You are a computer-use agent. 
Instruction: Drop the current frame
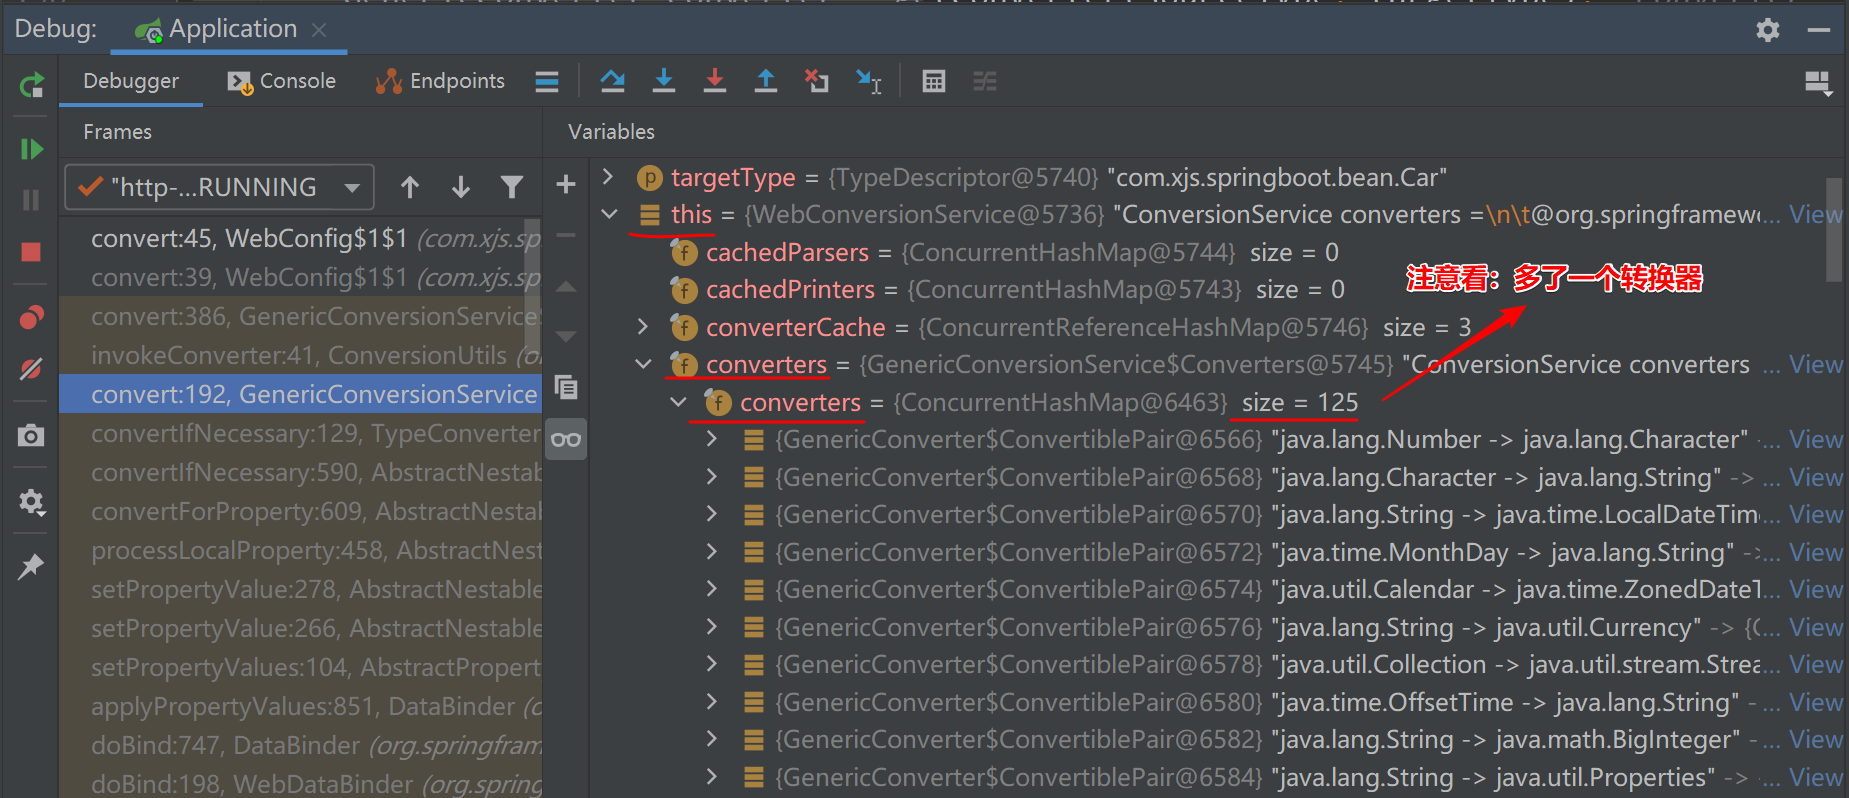click(x=817, y=81)
